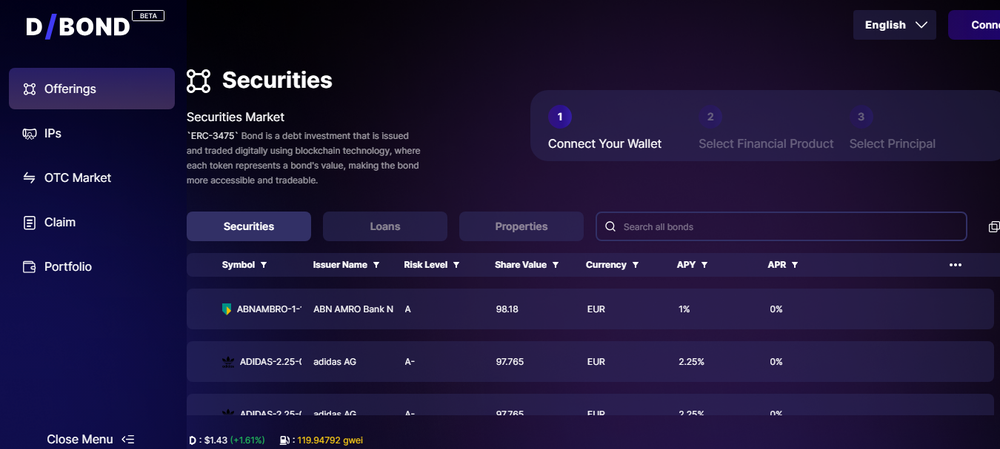This screenshot has width=1000, height=449.
Task: Open the IPs section icon
Action: coord(29,133)
